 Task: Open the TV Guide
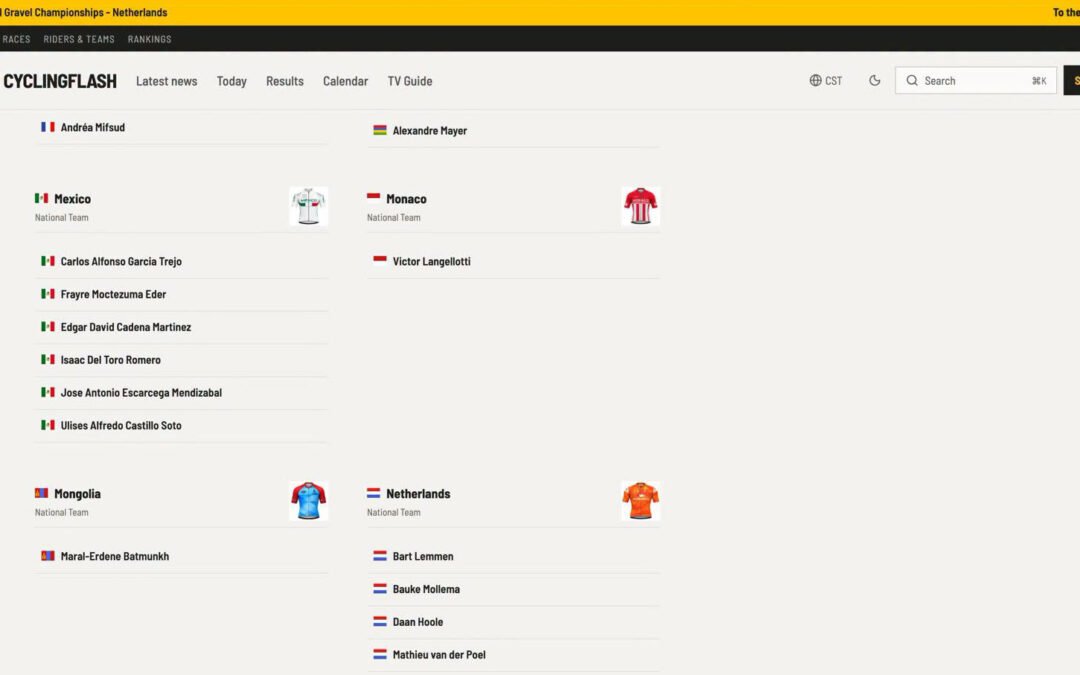click(410, 81)
